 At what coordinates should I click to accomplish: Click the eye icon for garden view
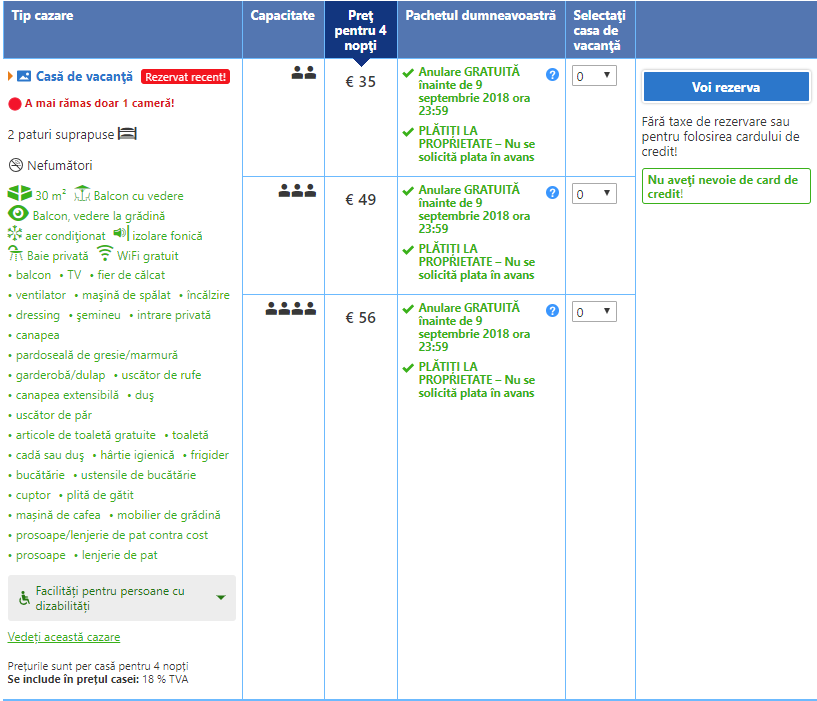click(18, 214)
